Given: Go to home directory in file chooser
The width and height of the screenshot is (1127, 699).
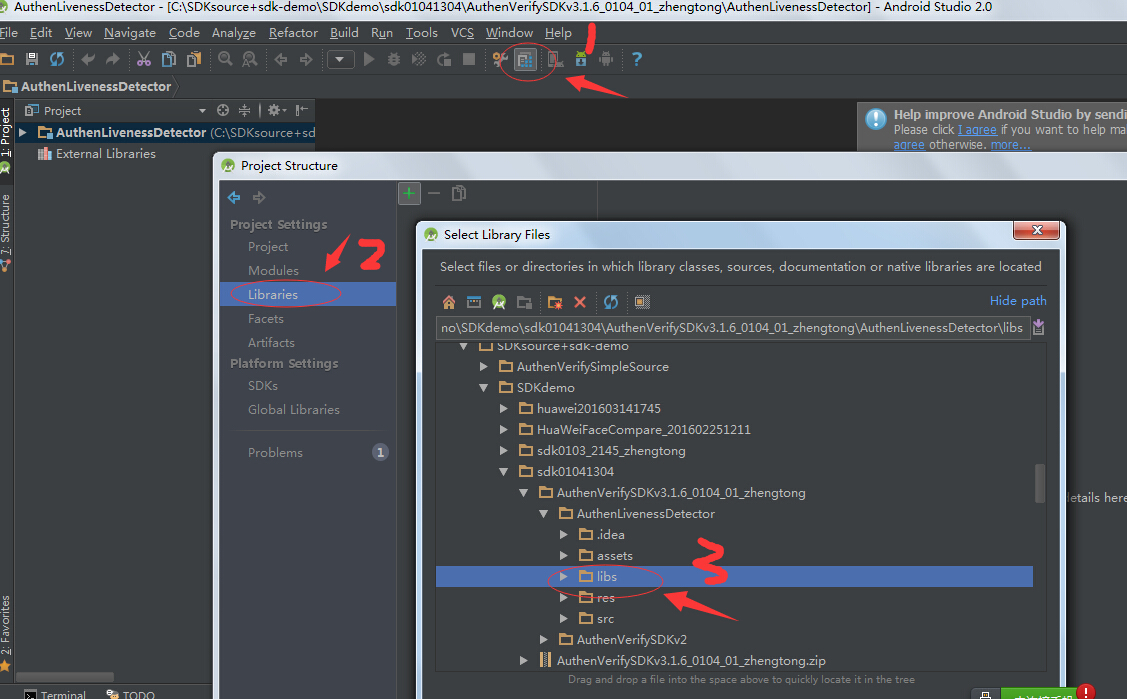Looking at the screenshot, I should [x=449, y=302].
